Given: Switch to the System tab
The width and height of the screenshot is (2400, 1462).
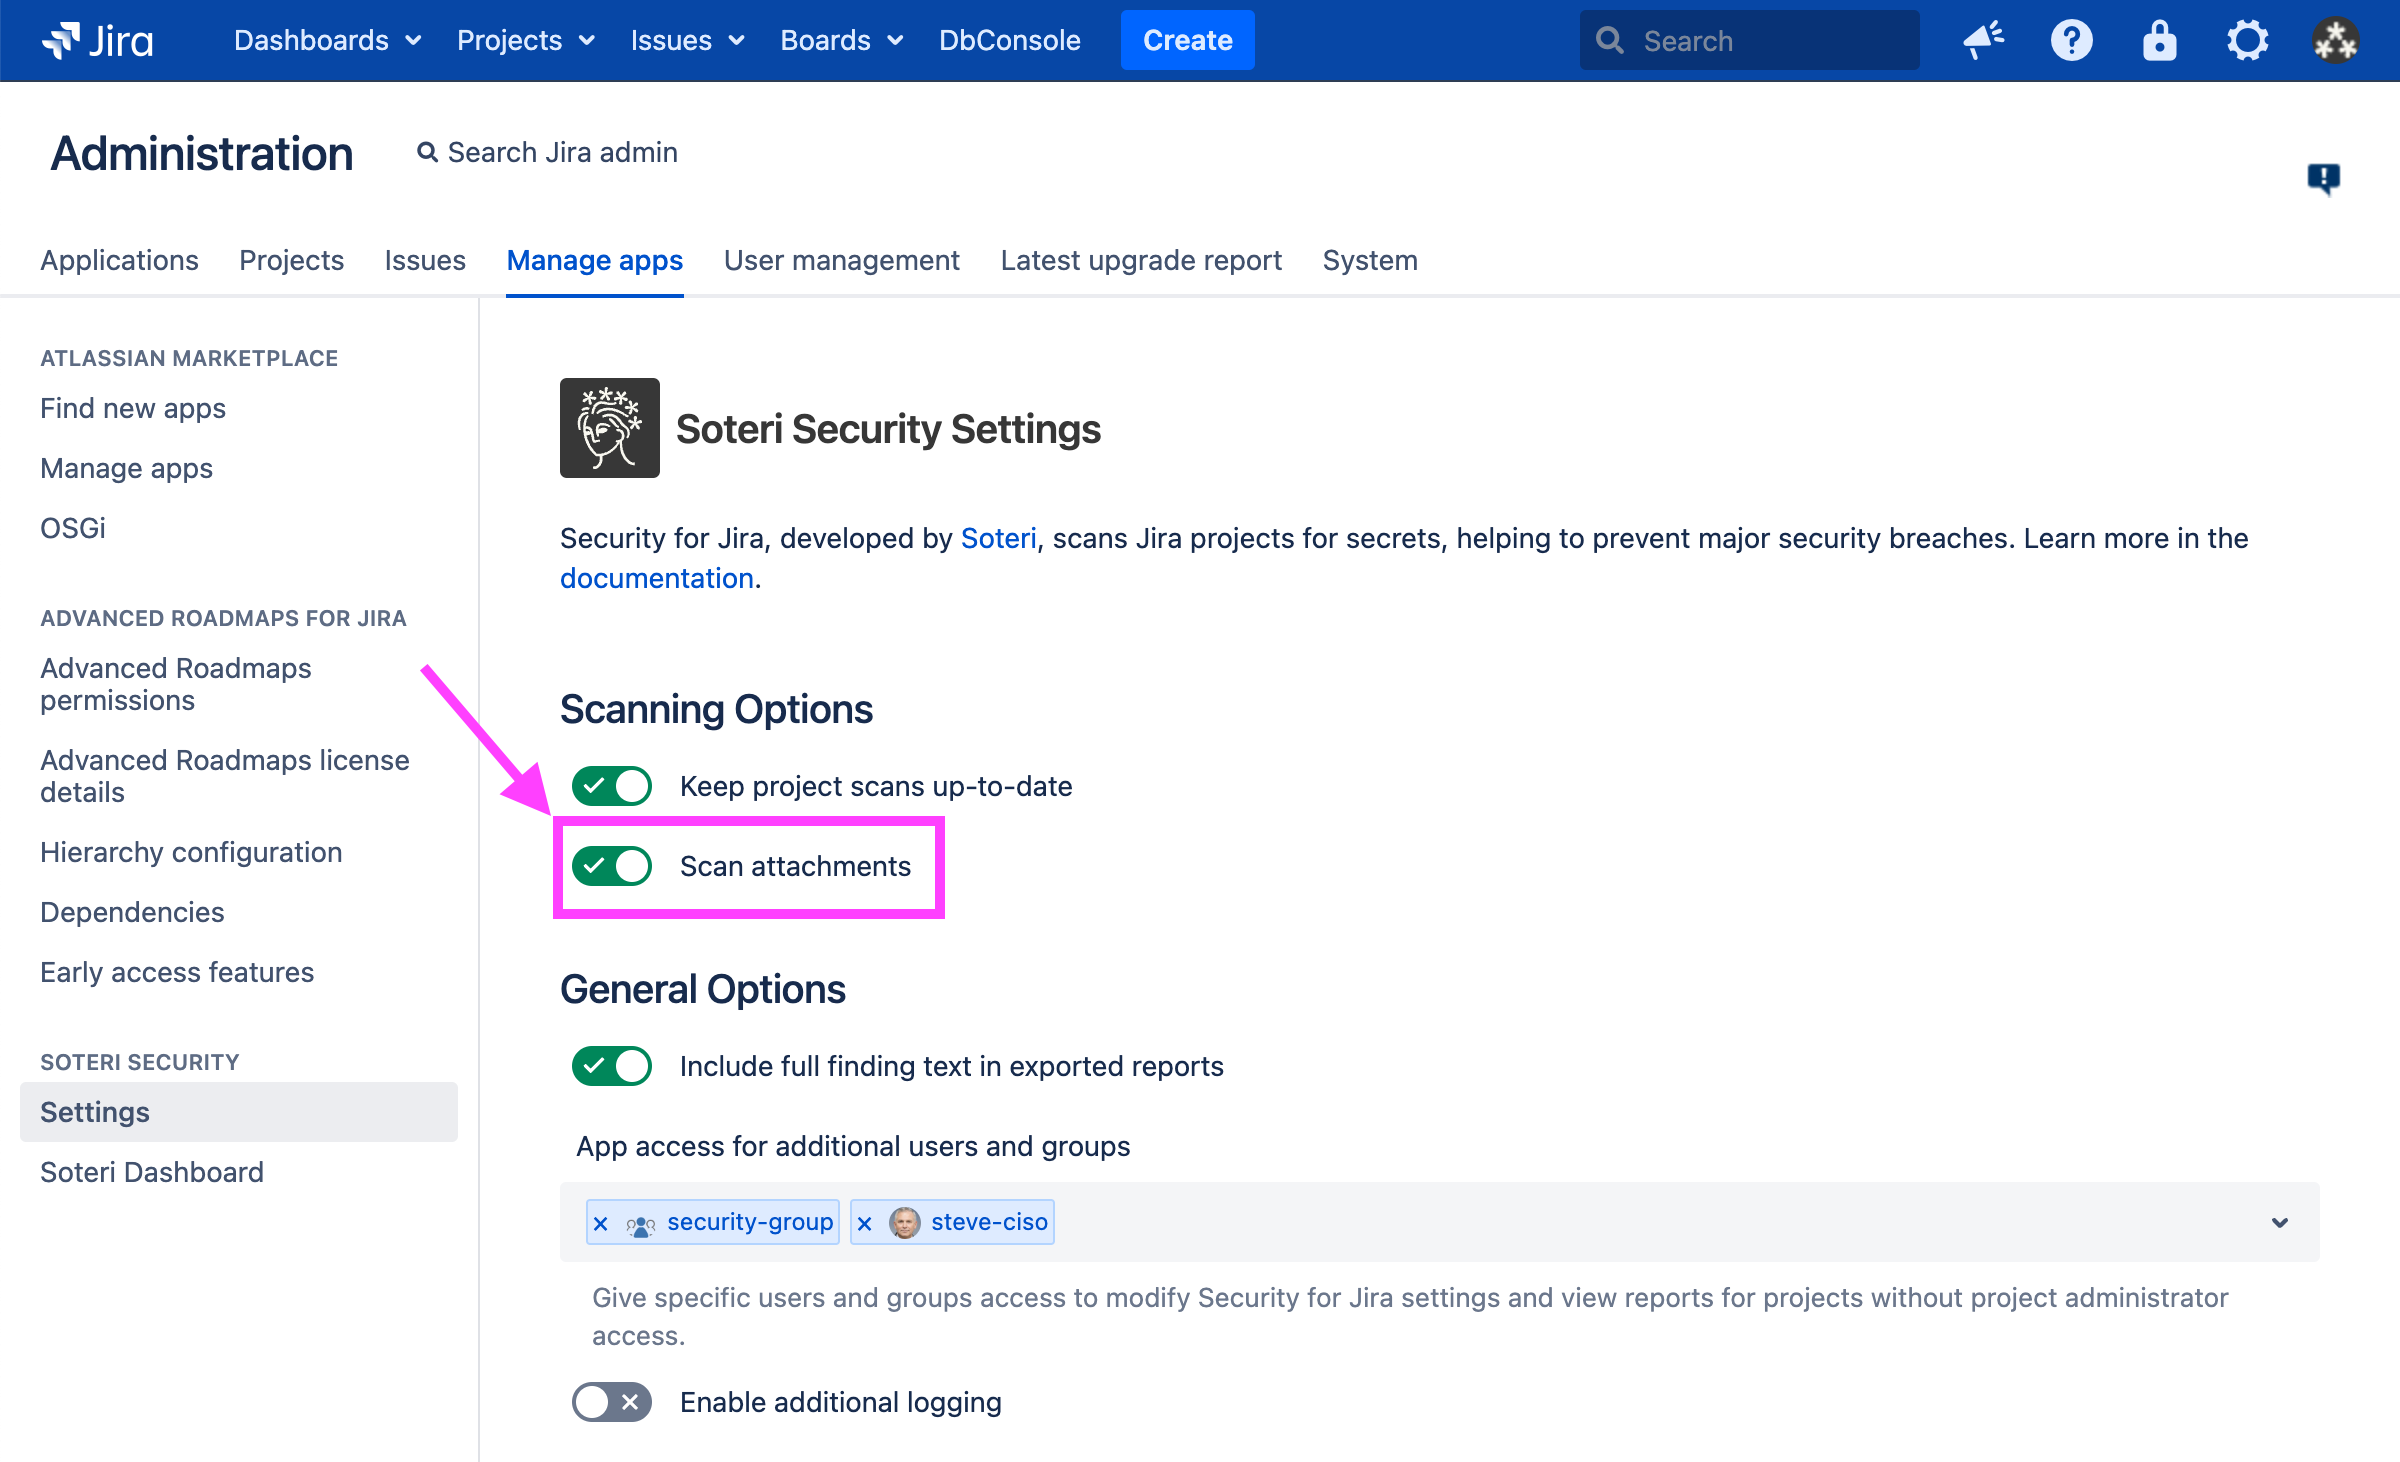Looking at the screenshot, I should point(1369,260).
